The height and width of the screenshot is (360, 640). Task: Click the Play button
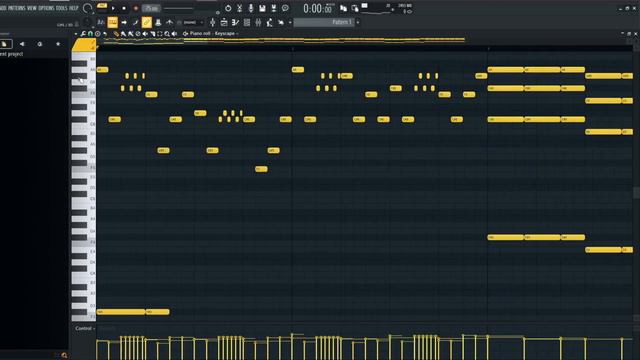tap(113, 8)
